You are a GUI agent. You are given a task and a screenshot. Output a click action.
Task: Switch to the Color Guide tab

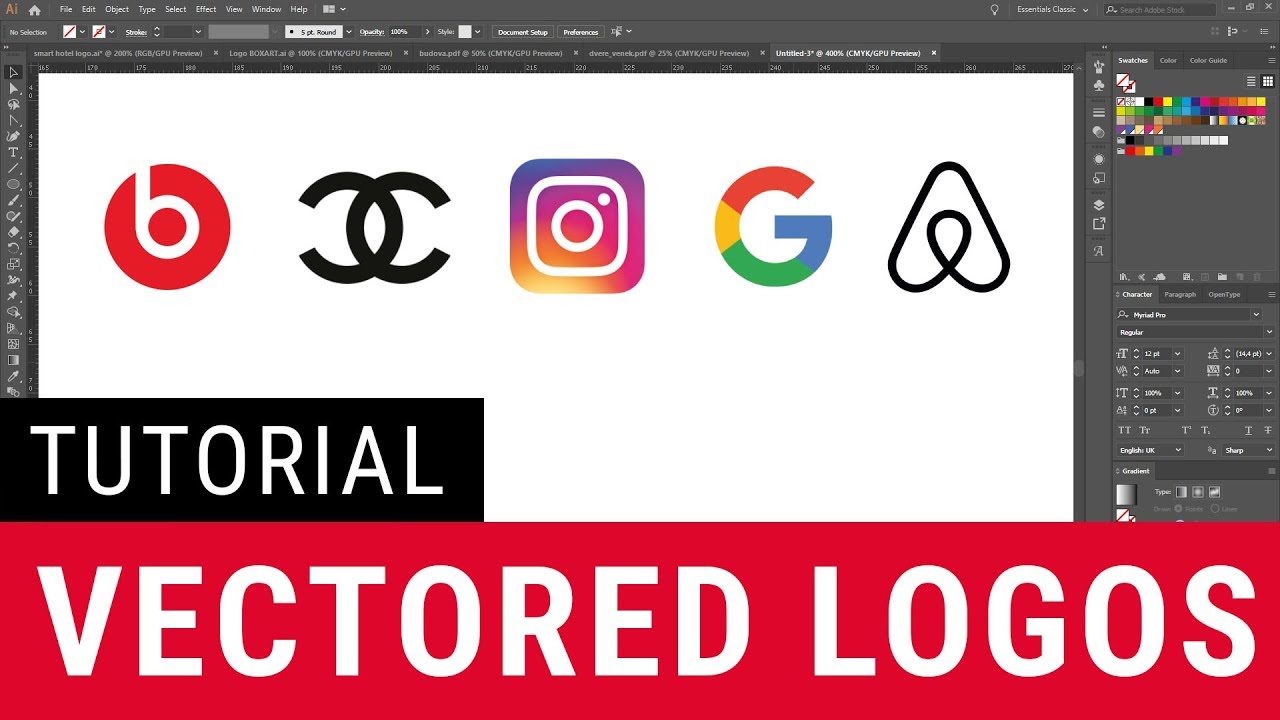pyautogui.click(x=1208, y=60)
